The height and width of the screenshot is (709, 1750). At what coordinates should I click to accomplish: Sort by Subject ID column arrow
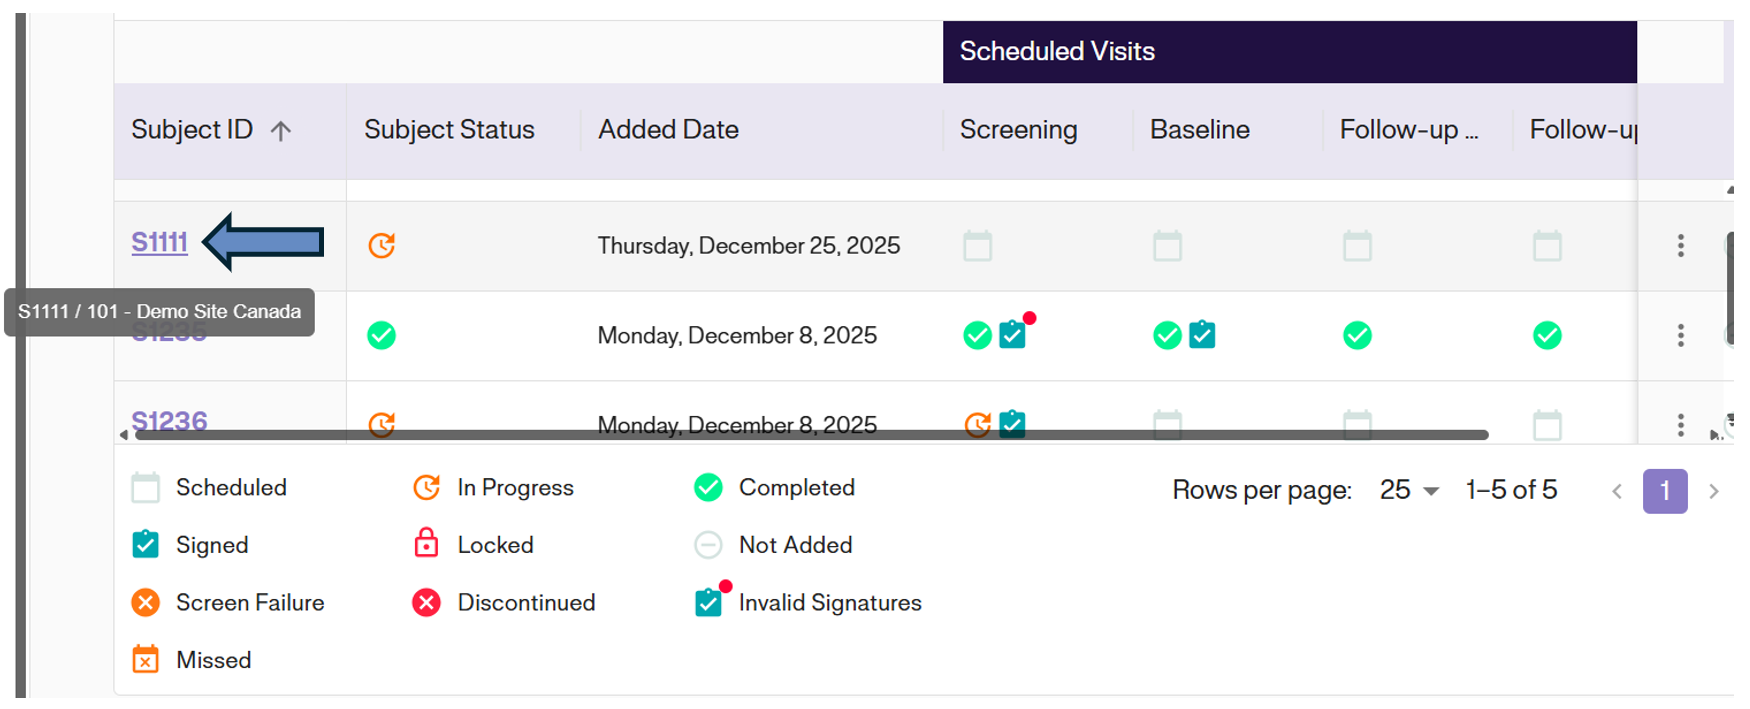pos(281,131)
